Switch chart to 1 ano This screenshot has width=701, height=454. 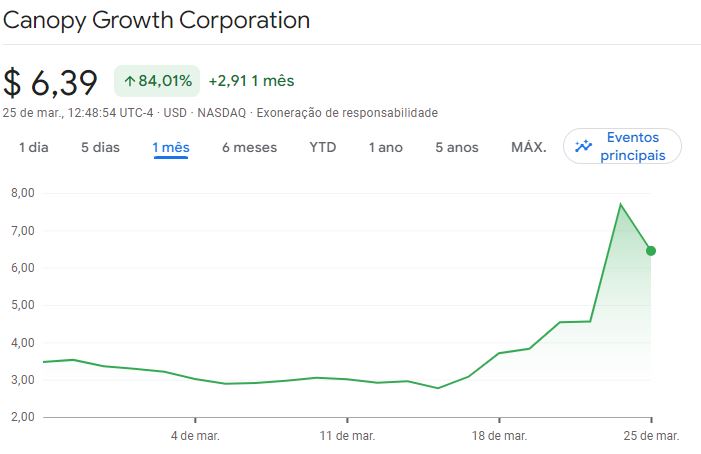pyautogui.click(x=385, y=147)
